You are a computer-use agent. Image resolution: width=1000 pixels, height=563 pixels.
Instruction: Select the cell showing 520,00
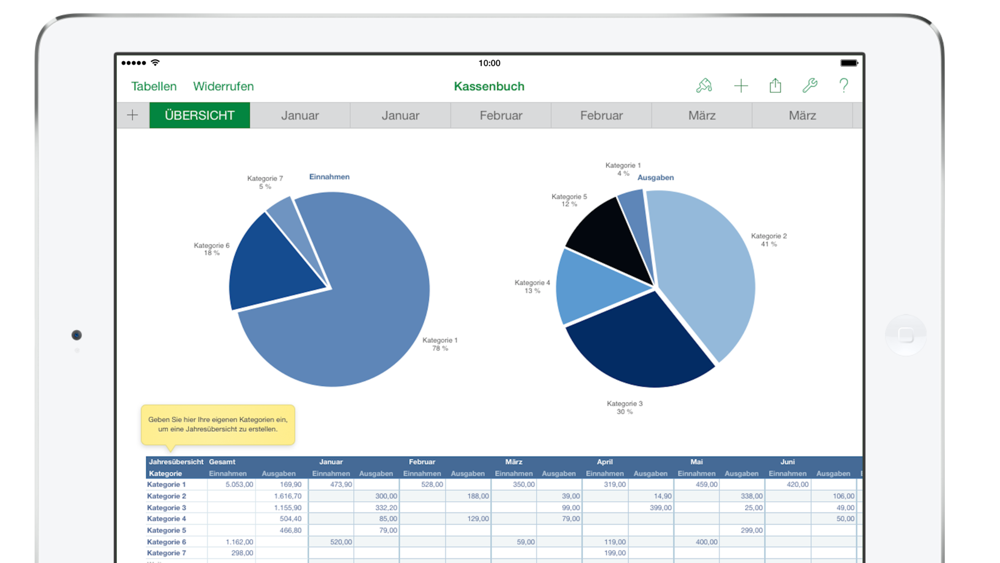332,542
